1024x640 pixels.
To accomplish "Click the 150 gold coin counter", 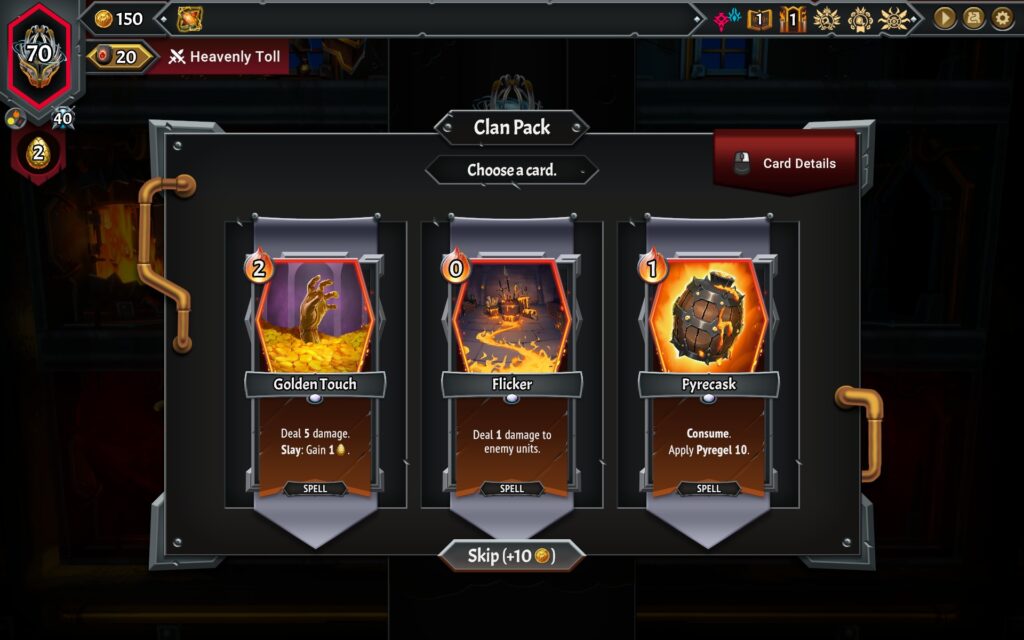I will click(119, 19).
